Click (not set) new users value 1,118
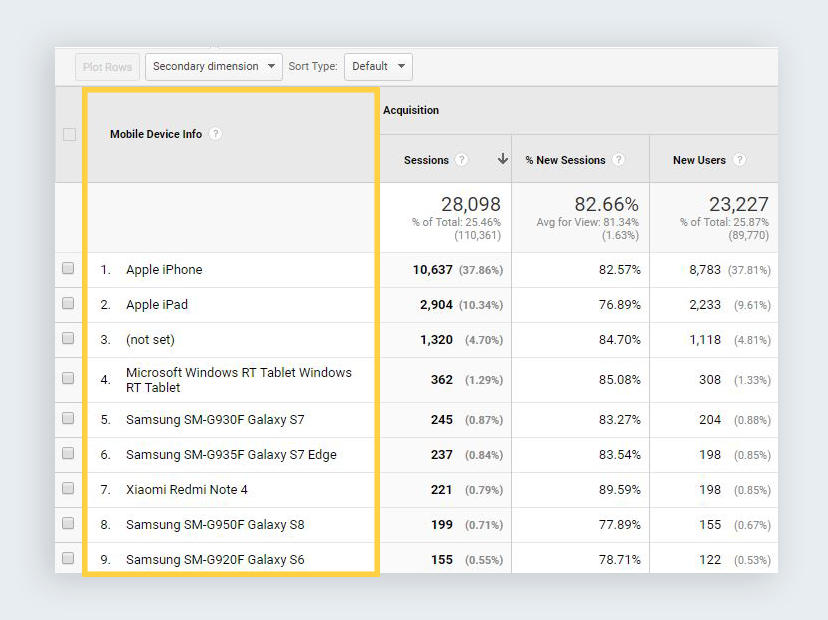The image size is (828, 620). click(705, 340)
